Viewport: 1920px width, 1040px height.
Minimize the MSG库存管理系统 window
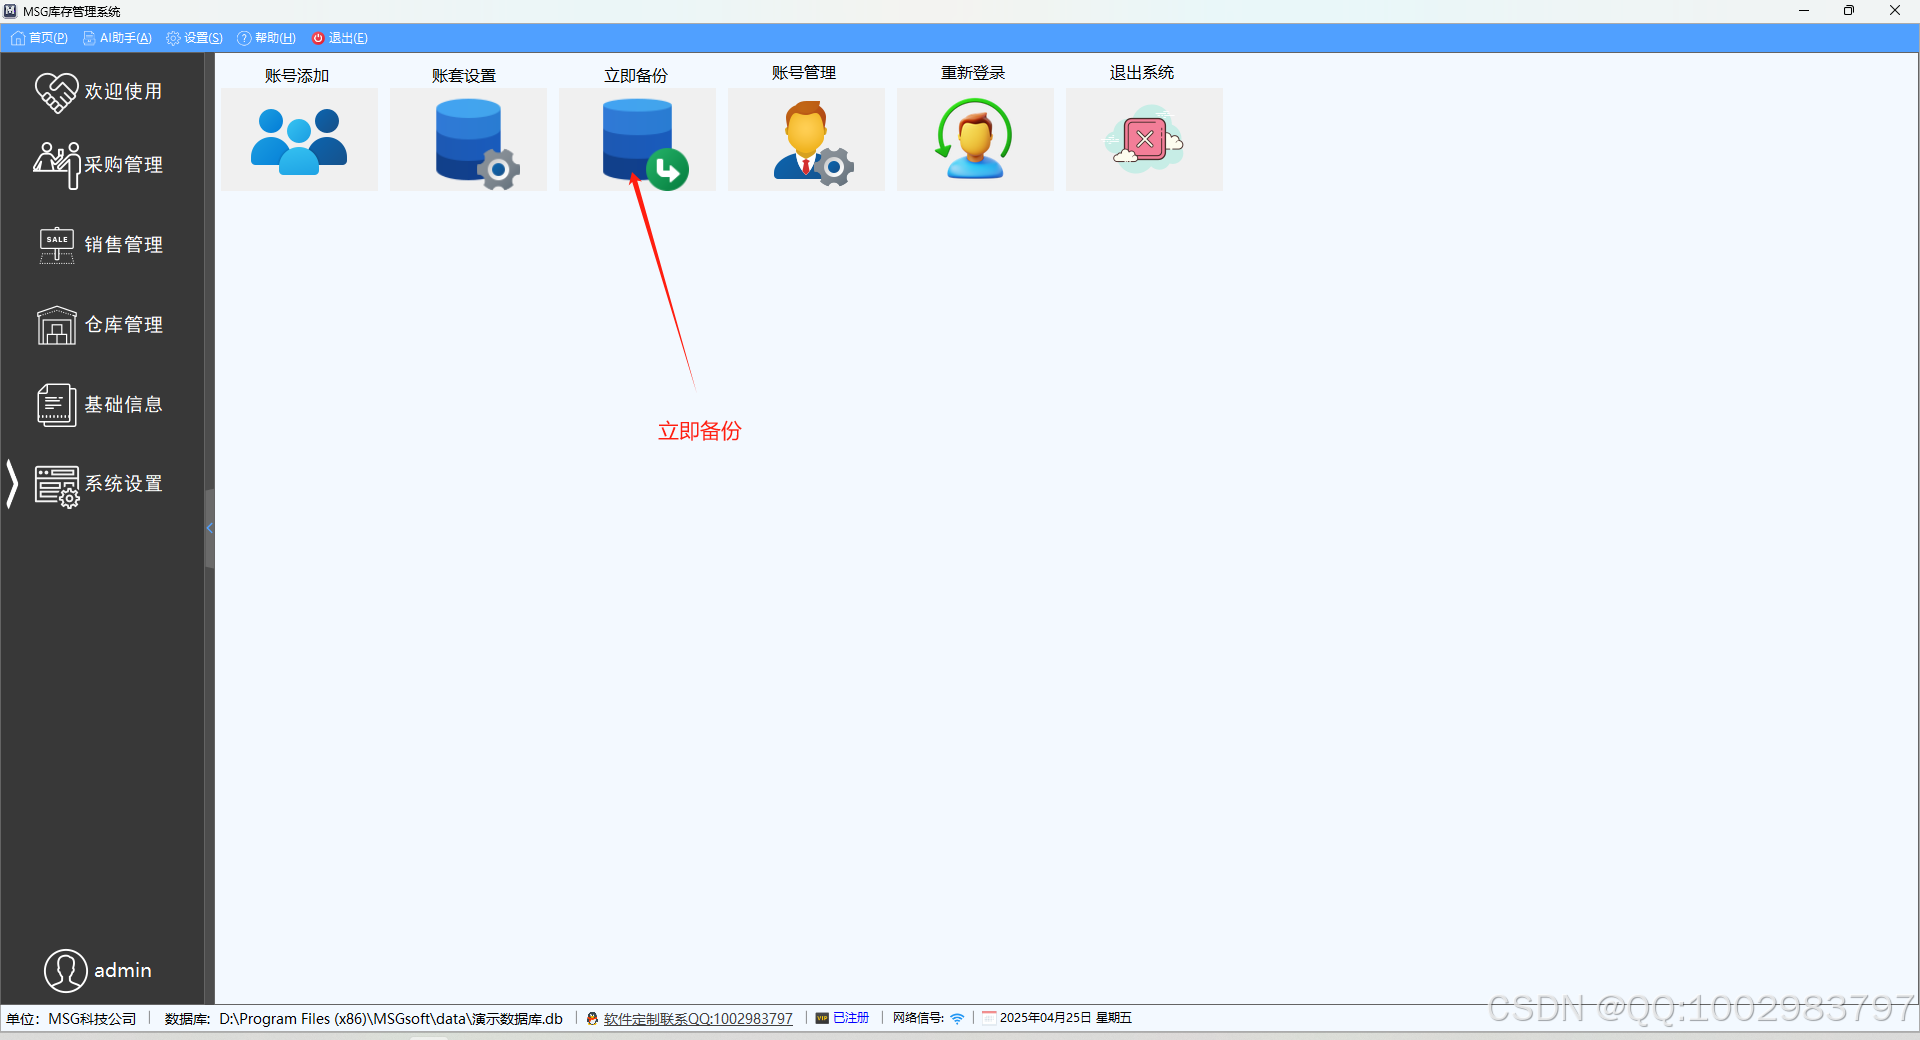tap(1804, 11)
